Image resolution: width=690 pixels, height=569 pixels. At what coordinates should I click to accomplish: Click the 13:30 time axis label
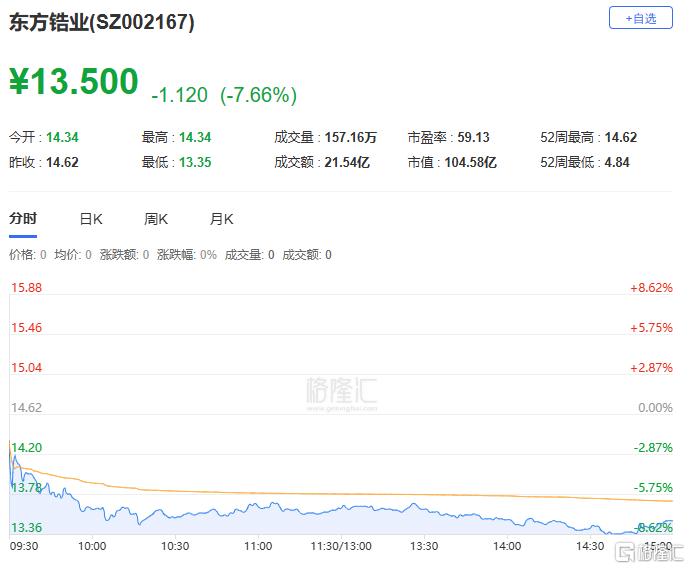424,547
